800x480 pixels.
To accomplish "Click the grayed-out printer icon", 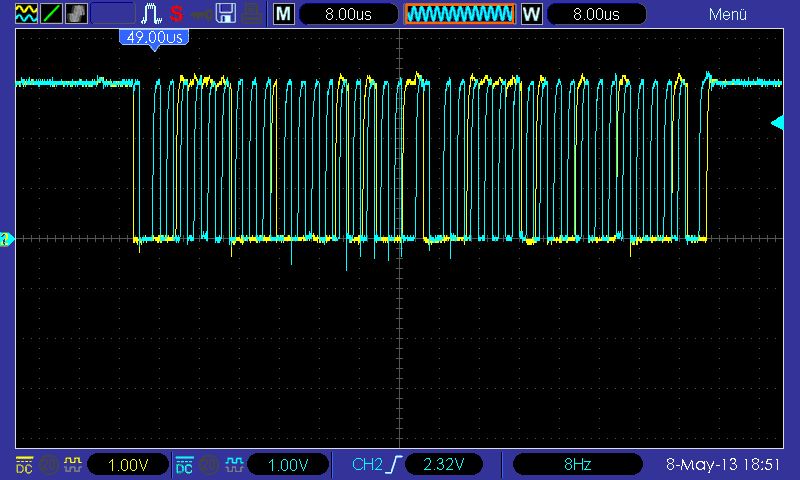I will (252, 14).
